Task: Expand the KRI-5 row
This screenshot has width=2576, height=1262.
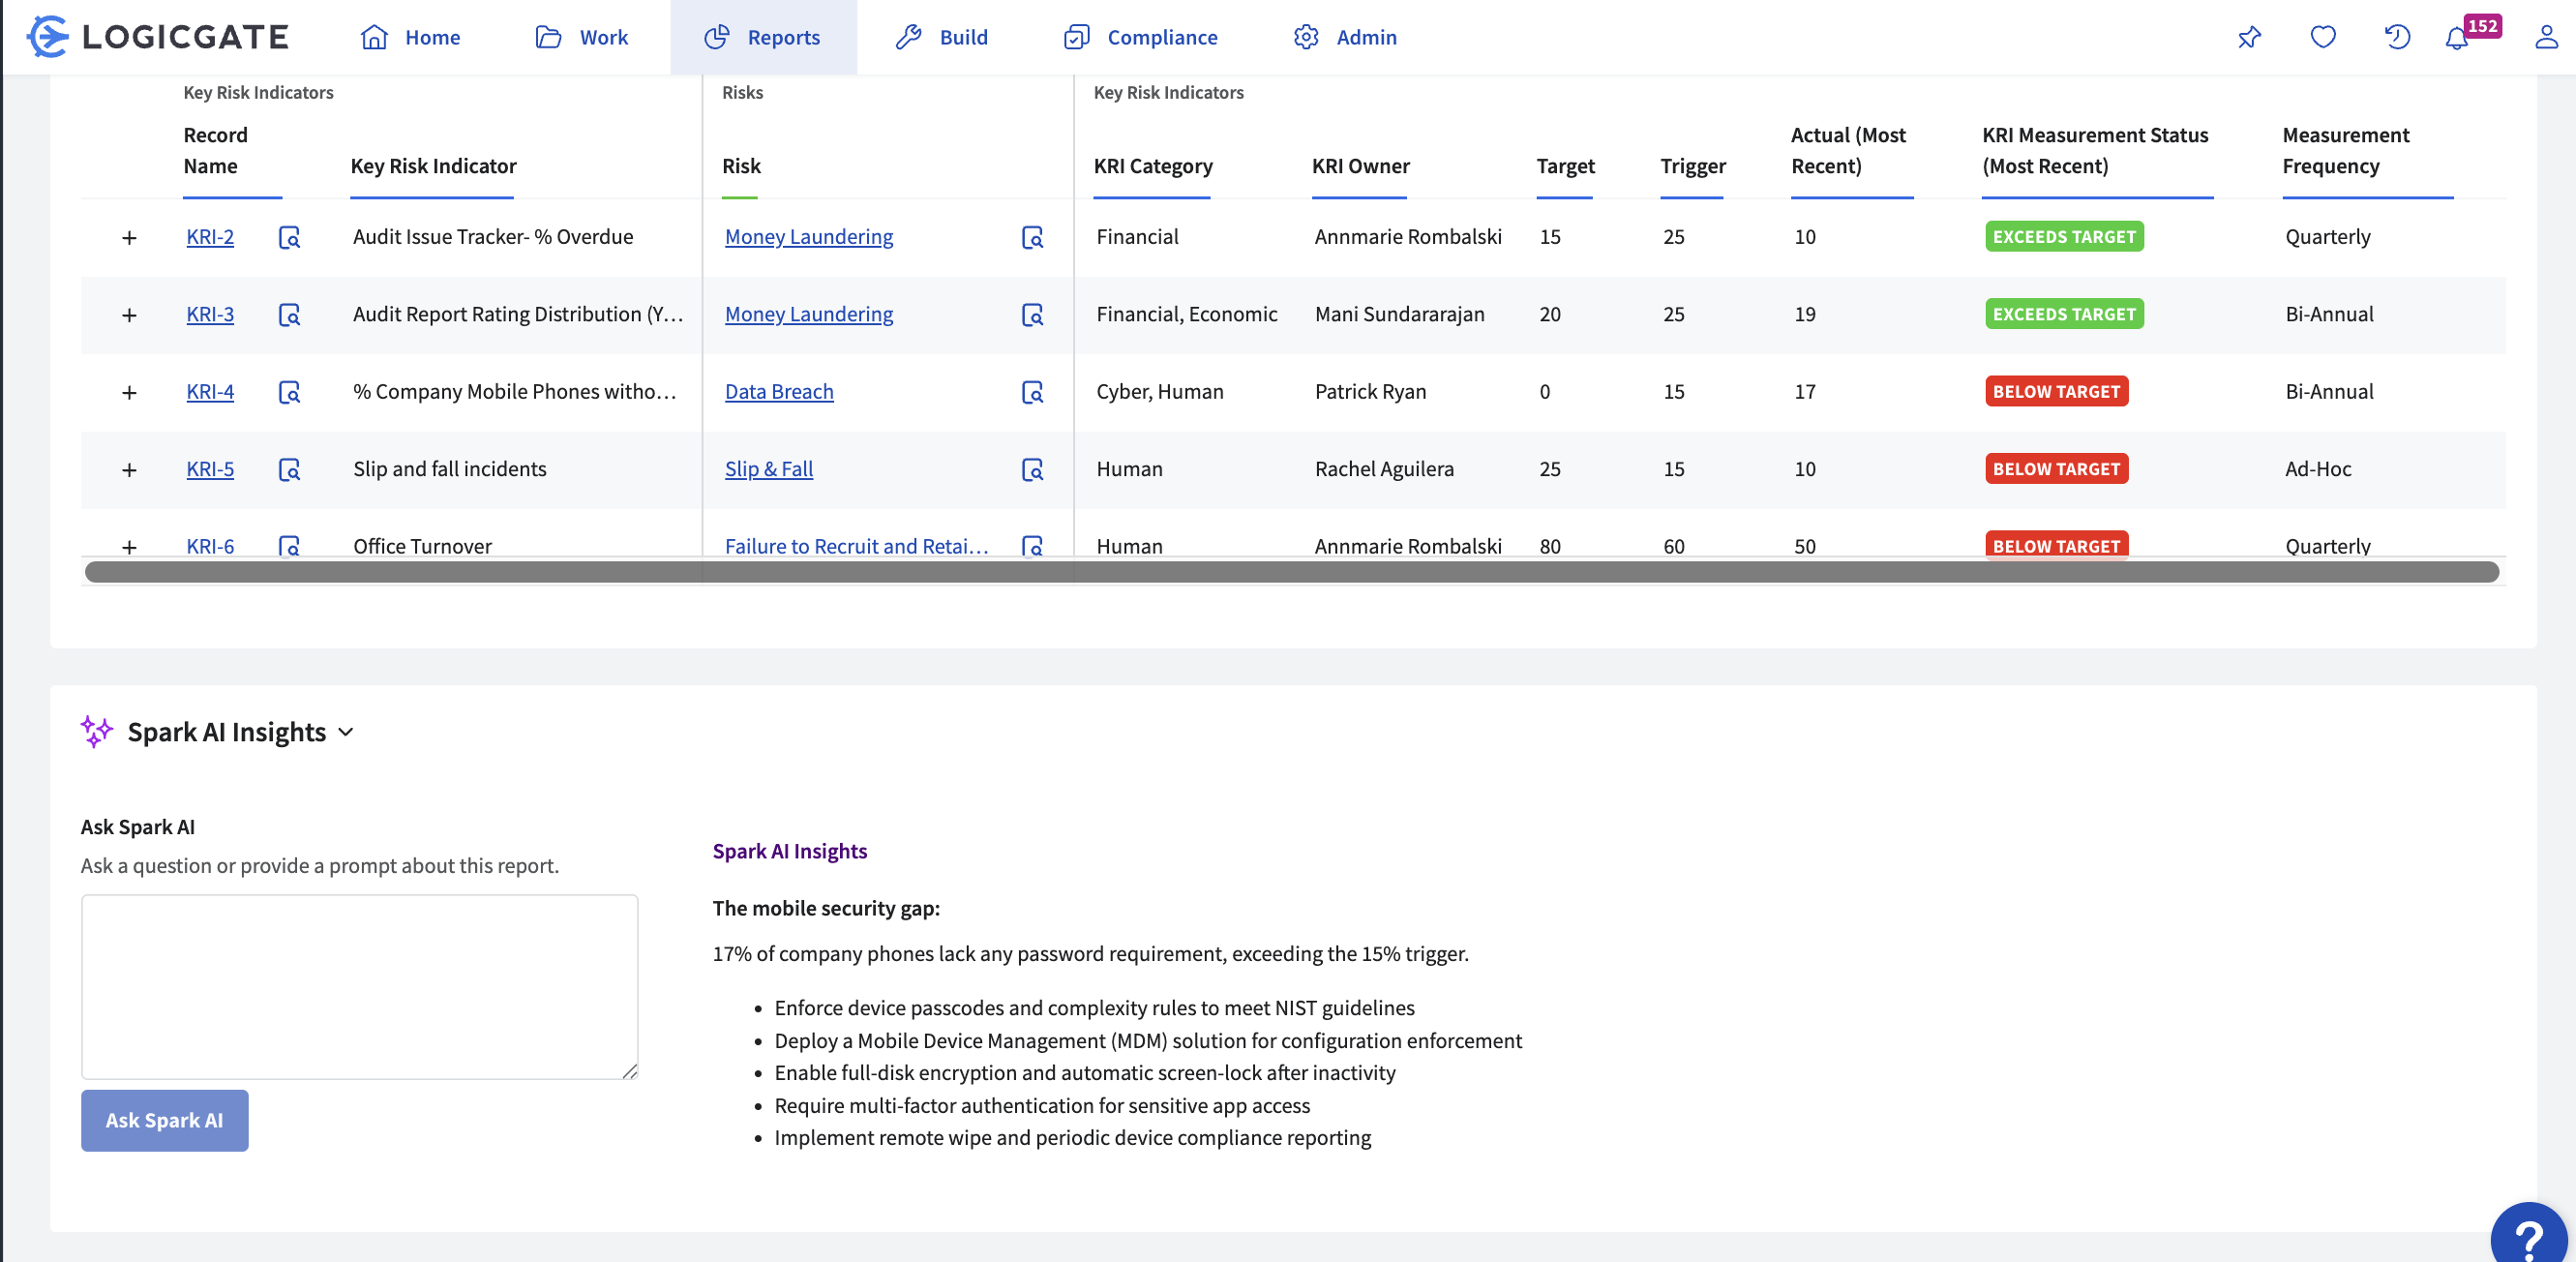Action: (x=129, y=469)
